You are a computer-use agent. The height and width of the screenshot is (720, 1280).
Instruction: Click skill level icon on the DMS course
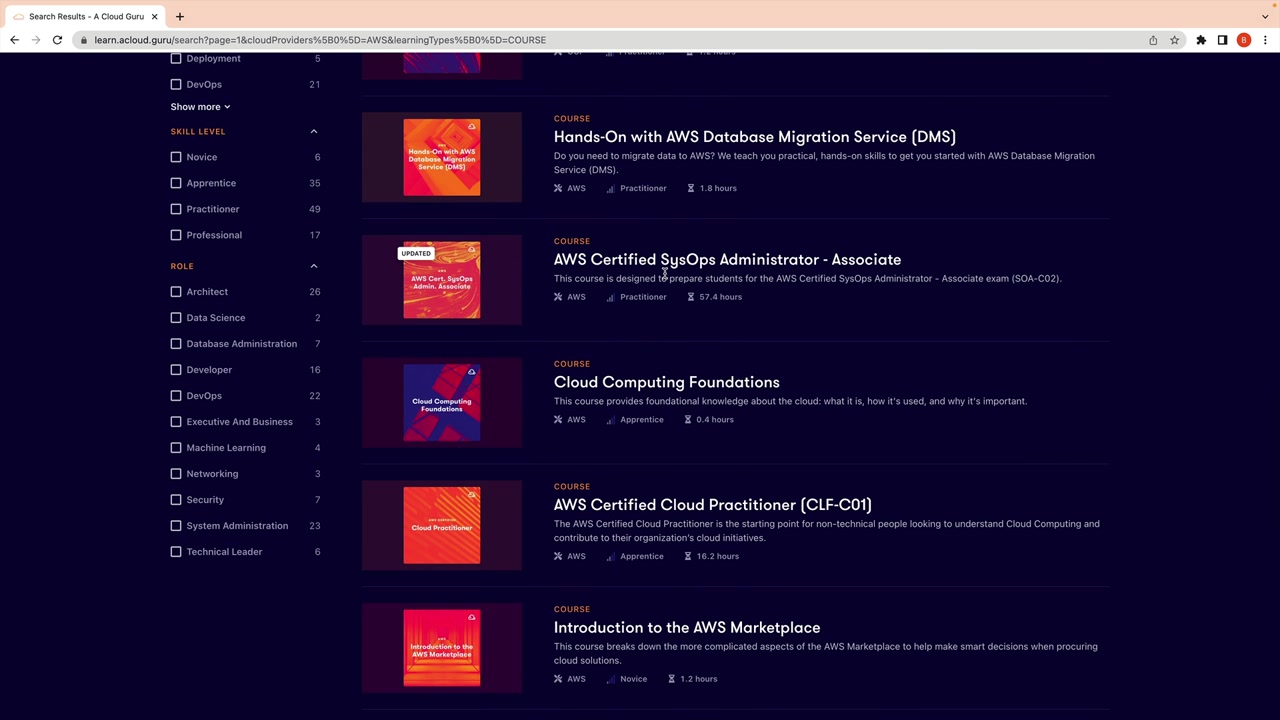pos(610,188)
